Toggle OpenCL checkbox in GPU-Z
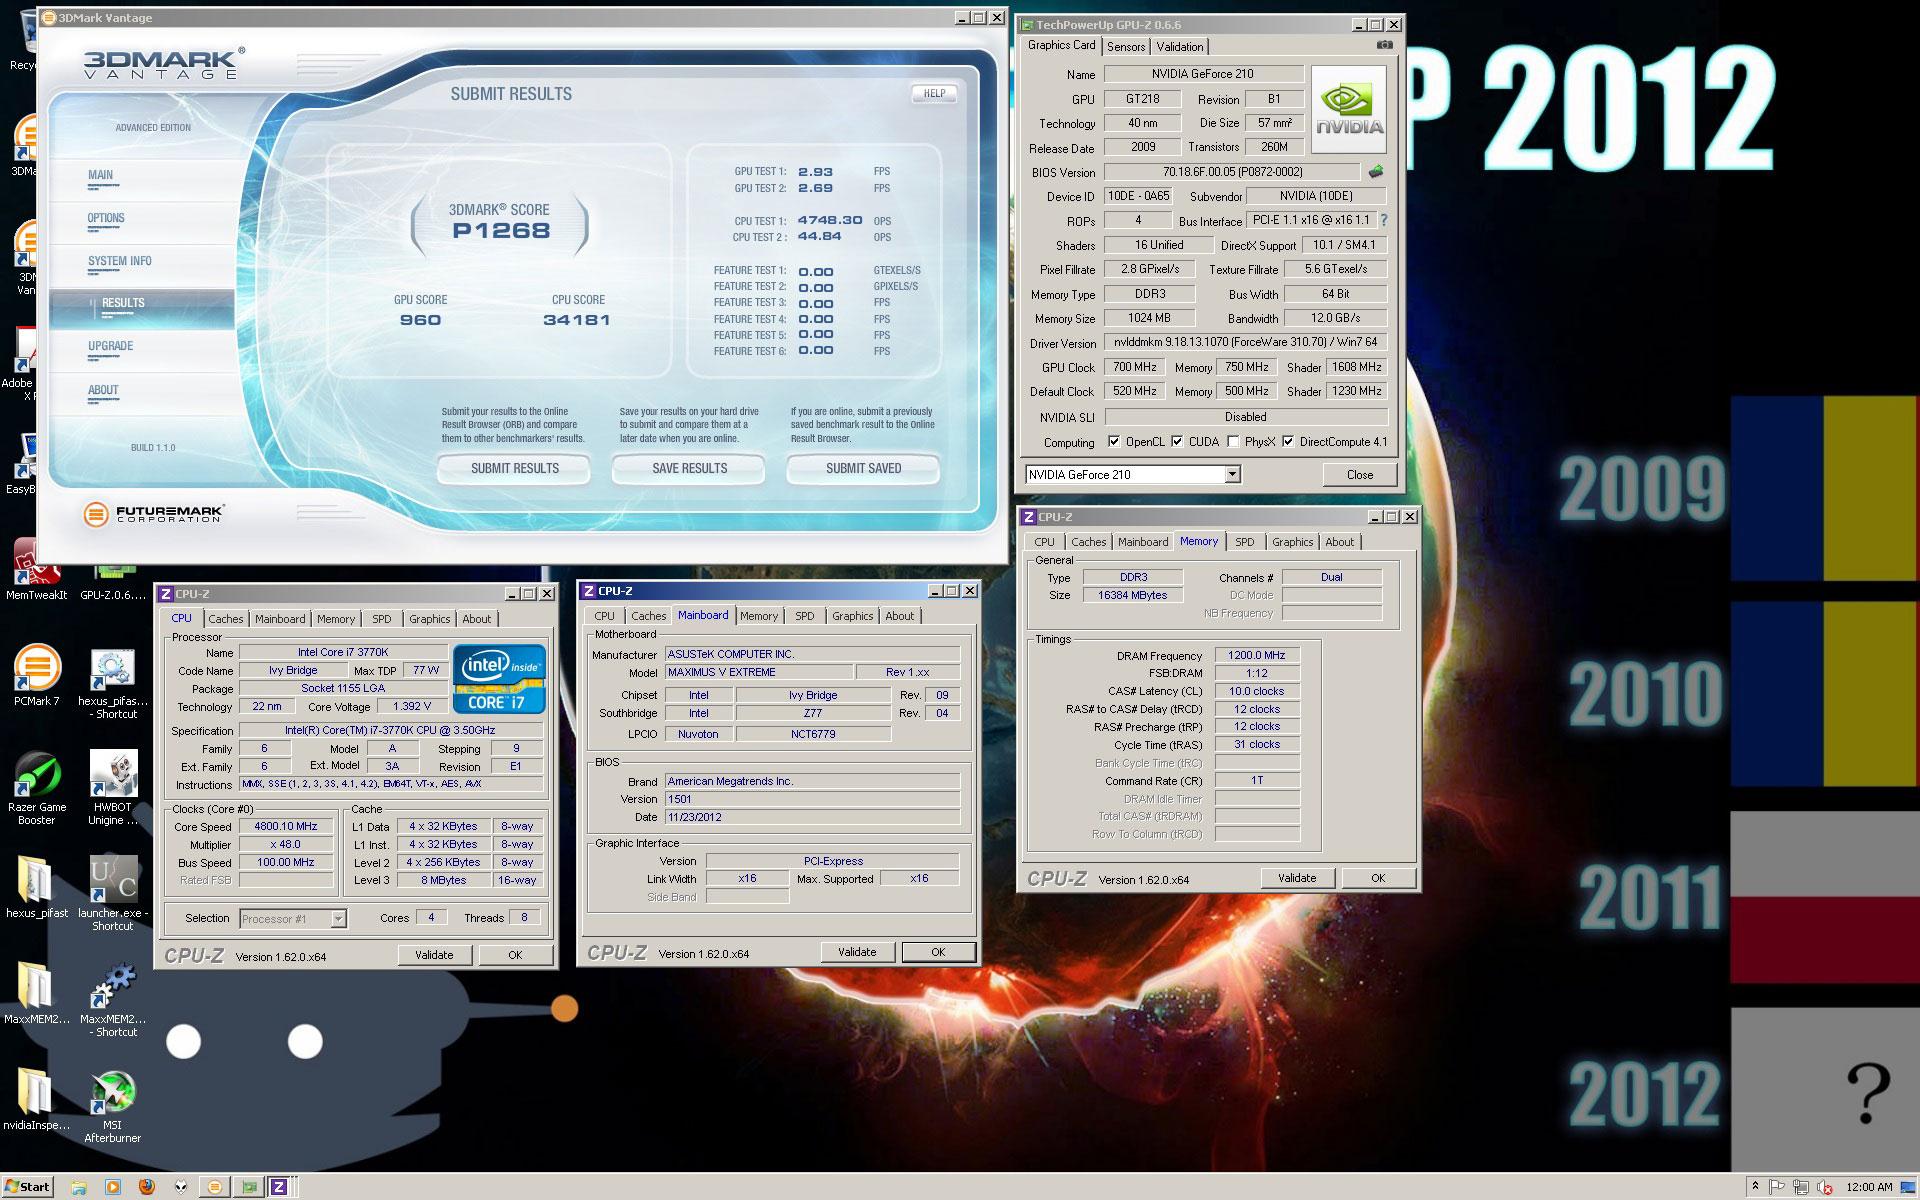1920x1200 pixels. pyautogui.click(x=1114, y=441)
